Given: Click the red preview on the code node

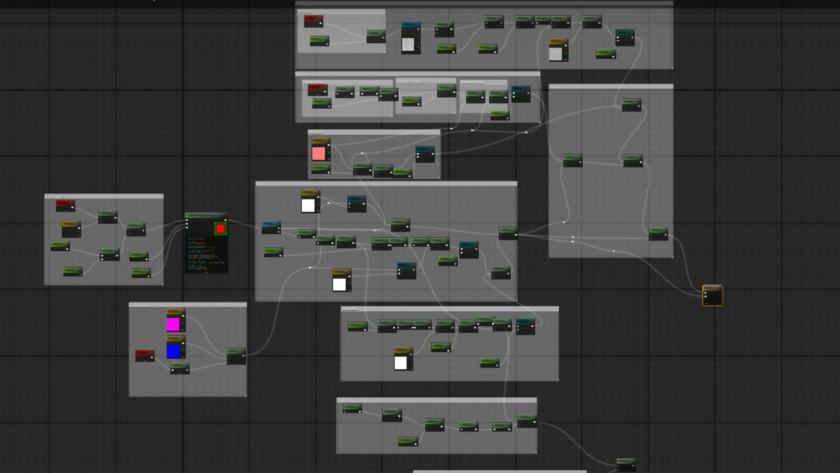Looking at the screenshot, I should [x=220, y=229].
